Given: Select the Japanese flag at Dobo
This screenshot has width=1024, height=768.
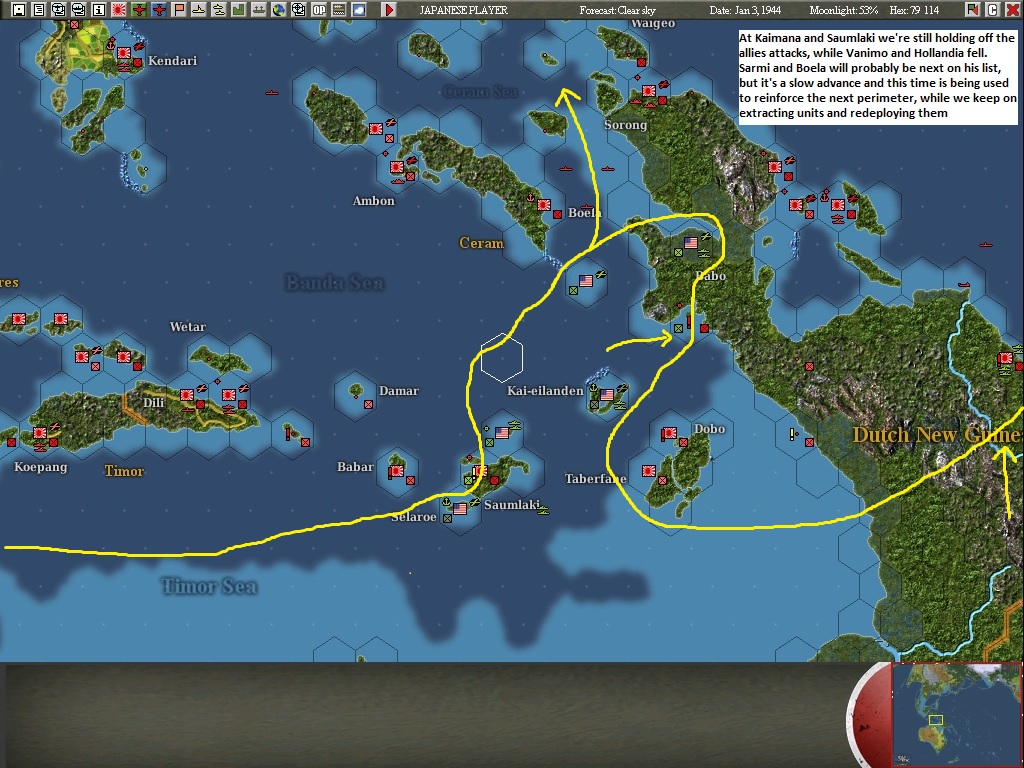Looking at the screenshot, I should [x=669, y=432].
